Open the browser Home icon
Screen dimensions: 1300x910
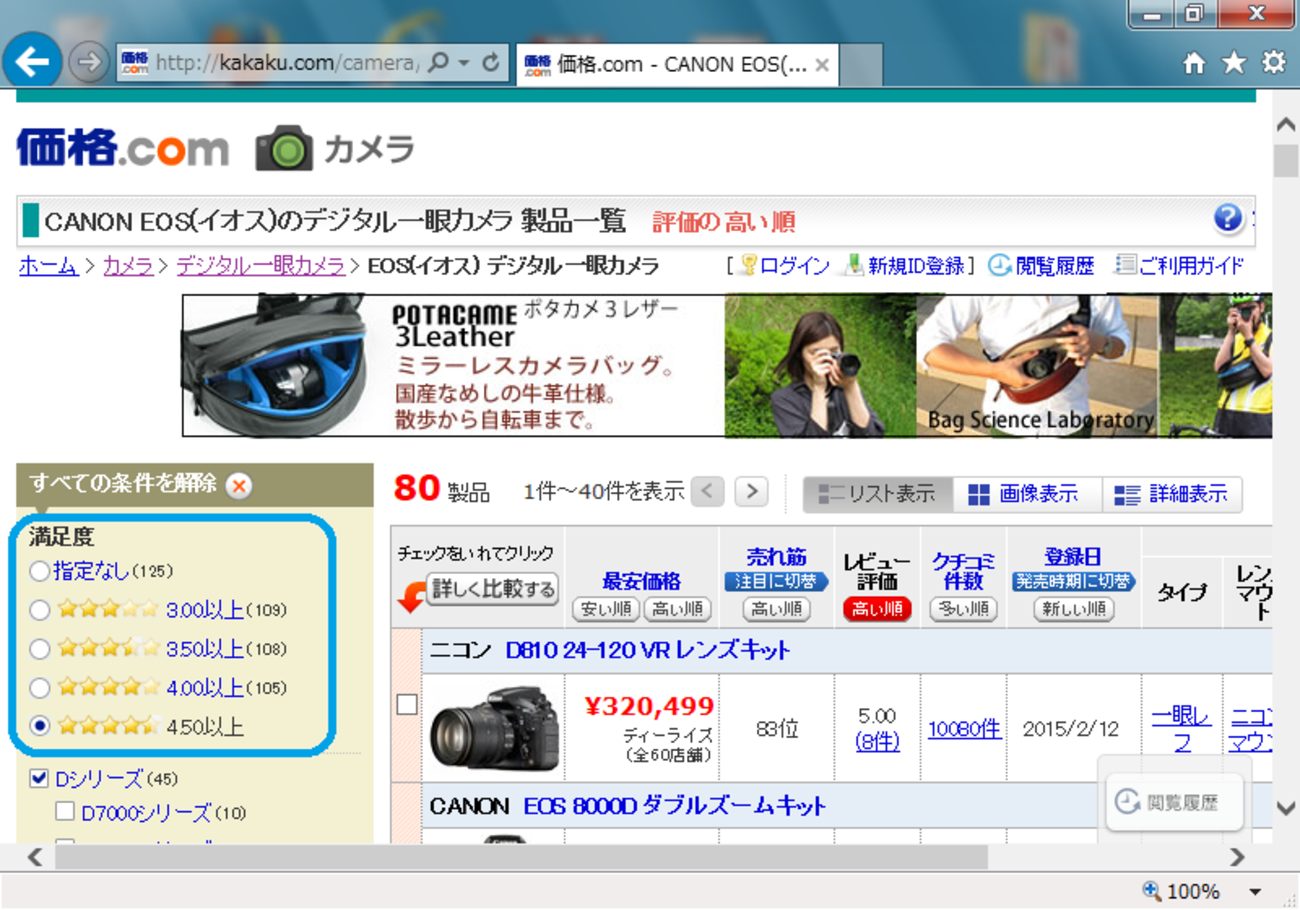pyautogui.click(x=1194, y=63)
